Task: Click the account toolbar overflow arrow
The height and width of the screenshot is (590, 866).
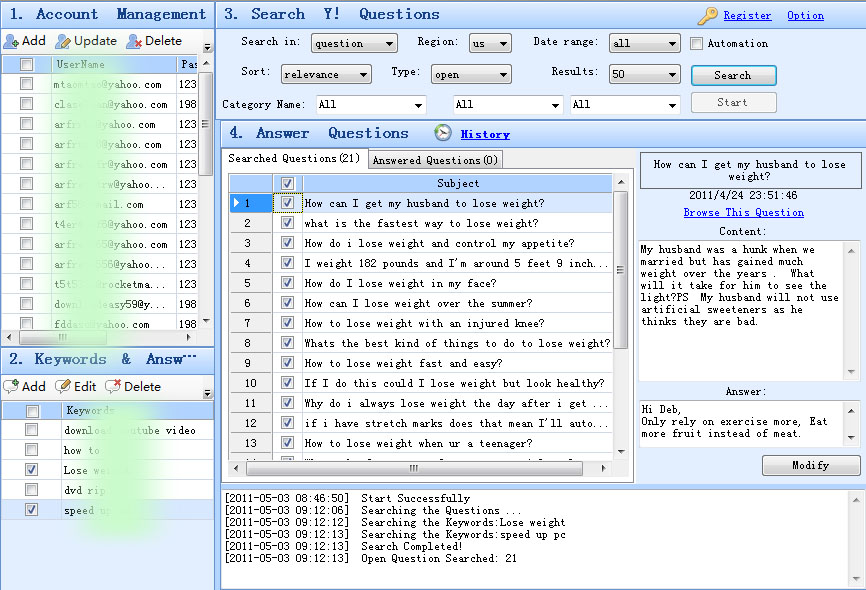Action: 208,47
